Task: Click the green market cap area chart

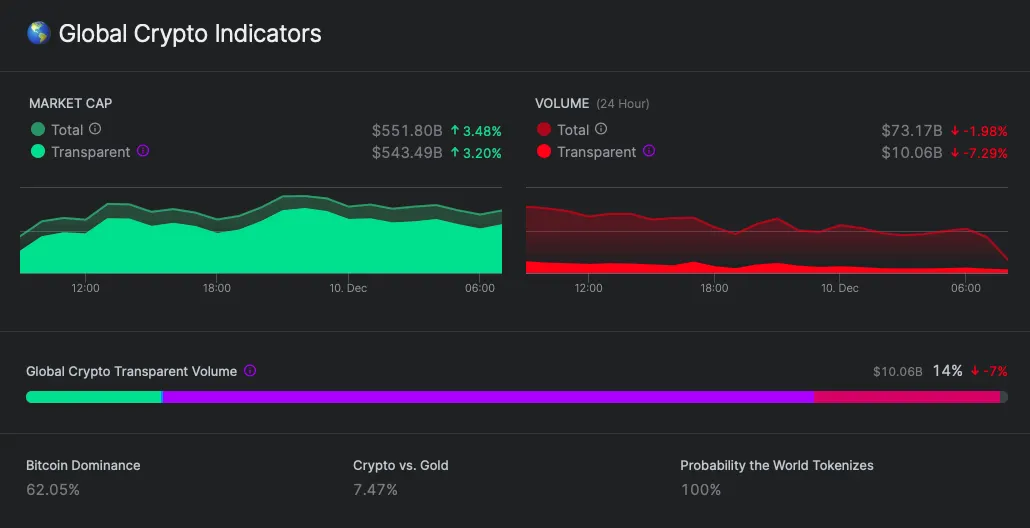Action: pos(261,235)
